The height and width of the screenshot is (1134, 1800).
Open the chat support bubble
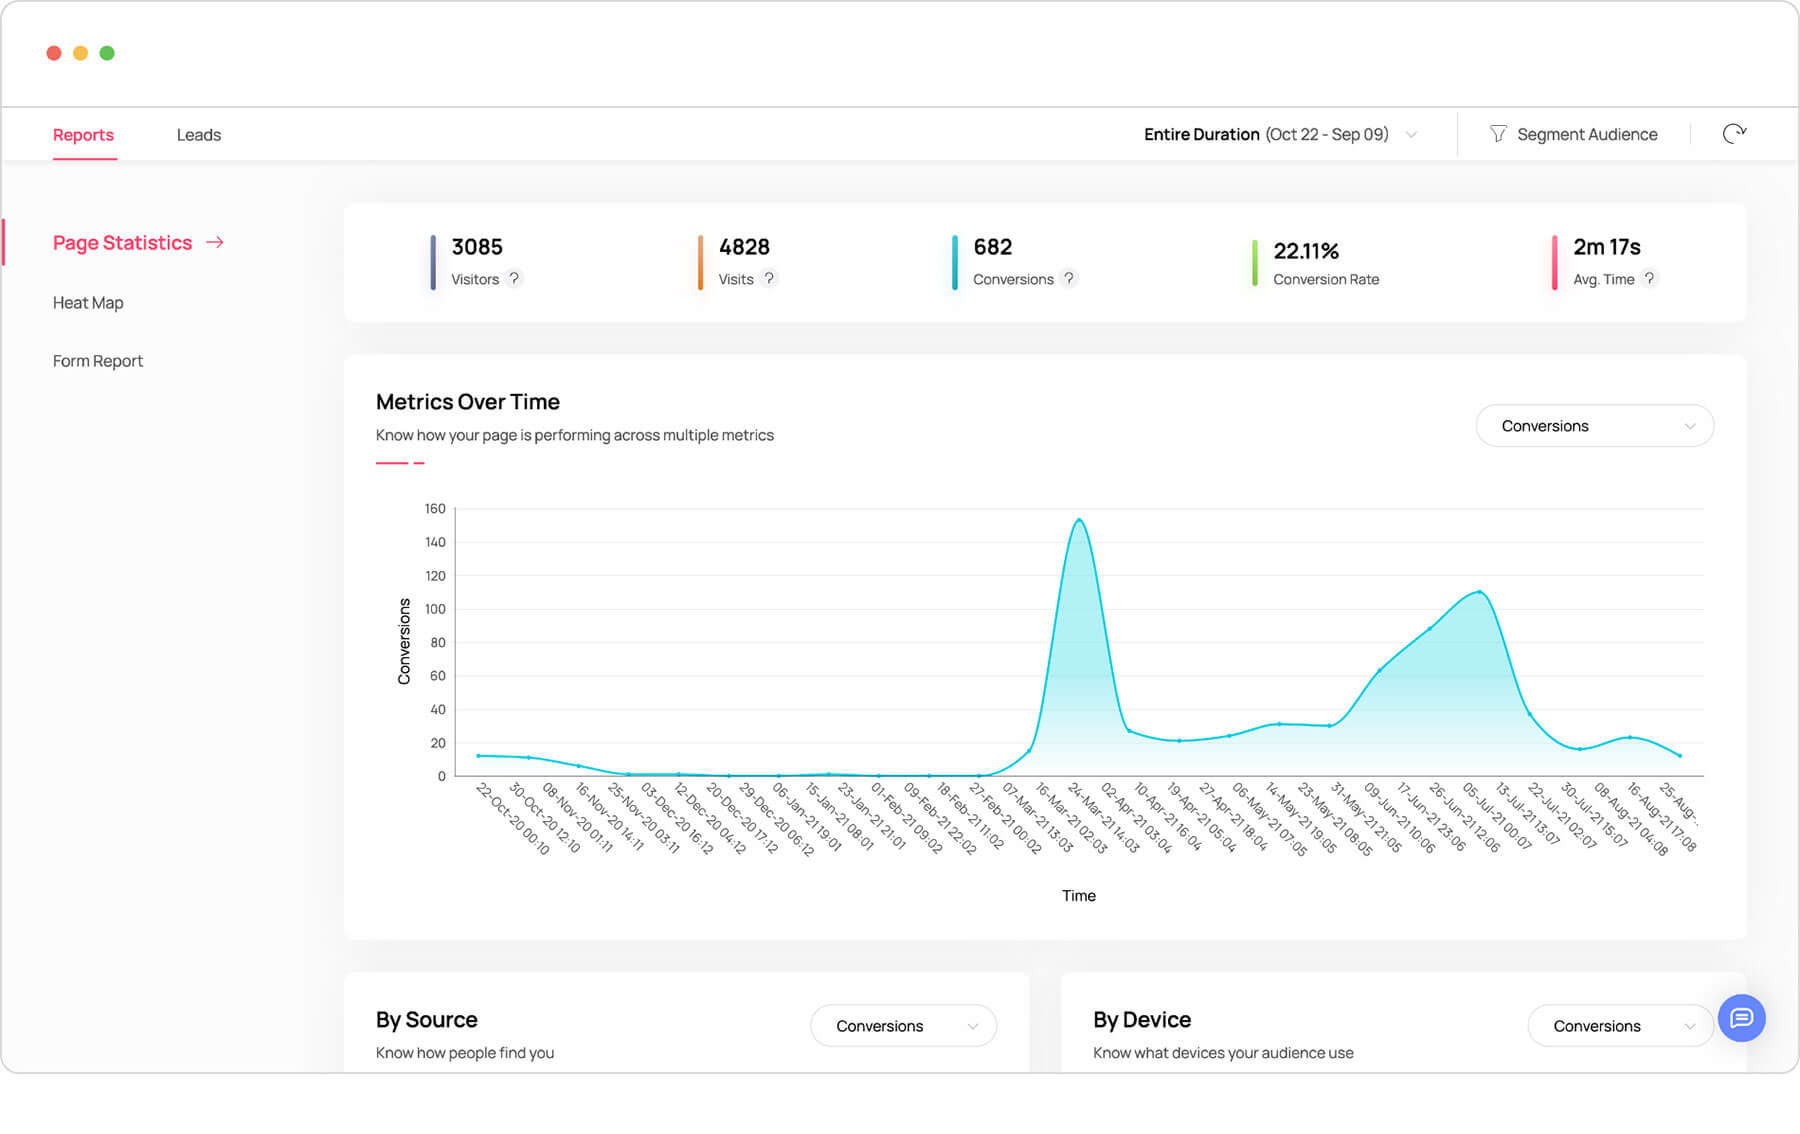pyautogui.click(x=1741, y=1018)
